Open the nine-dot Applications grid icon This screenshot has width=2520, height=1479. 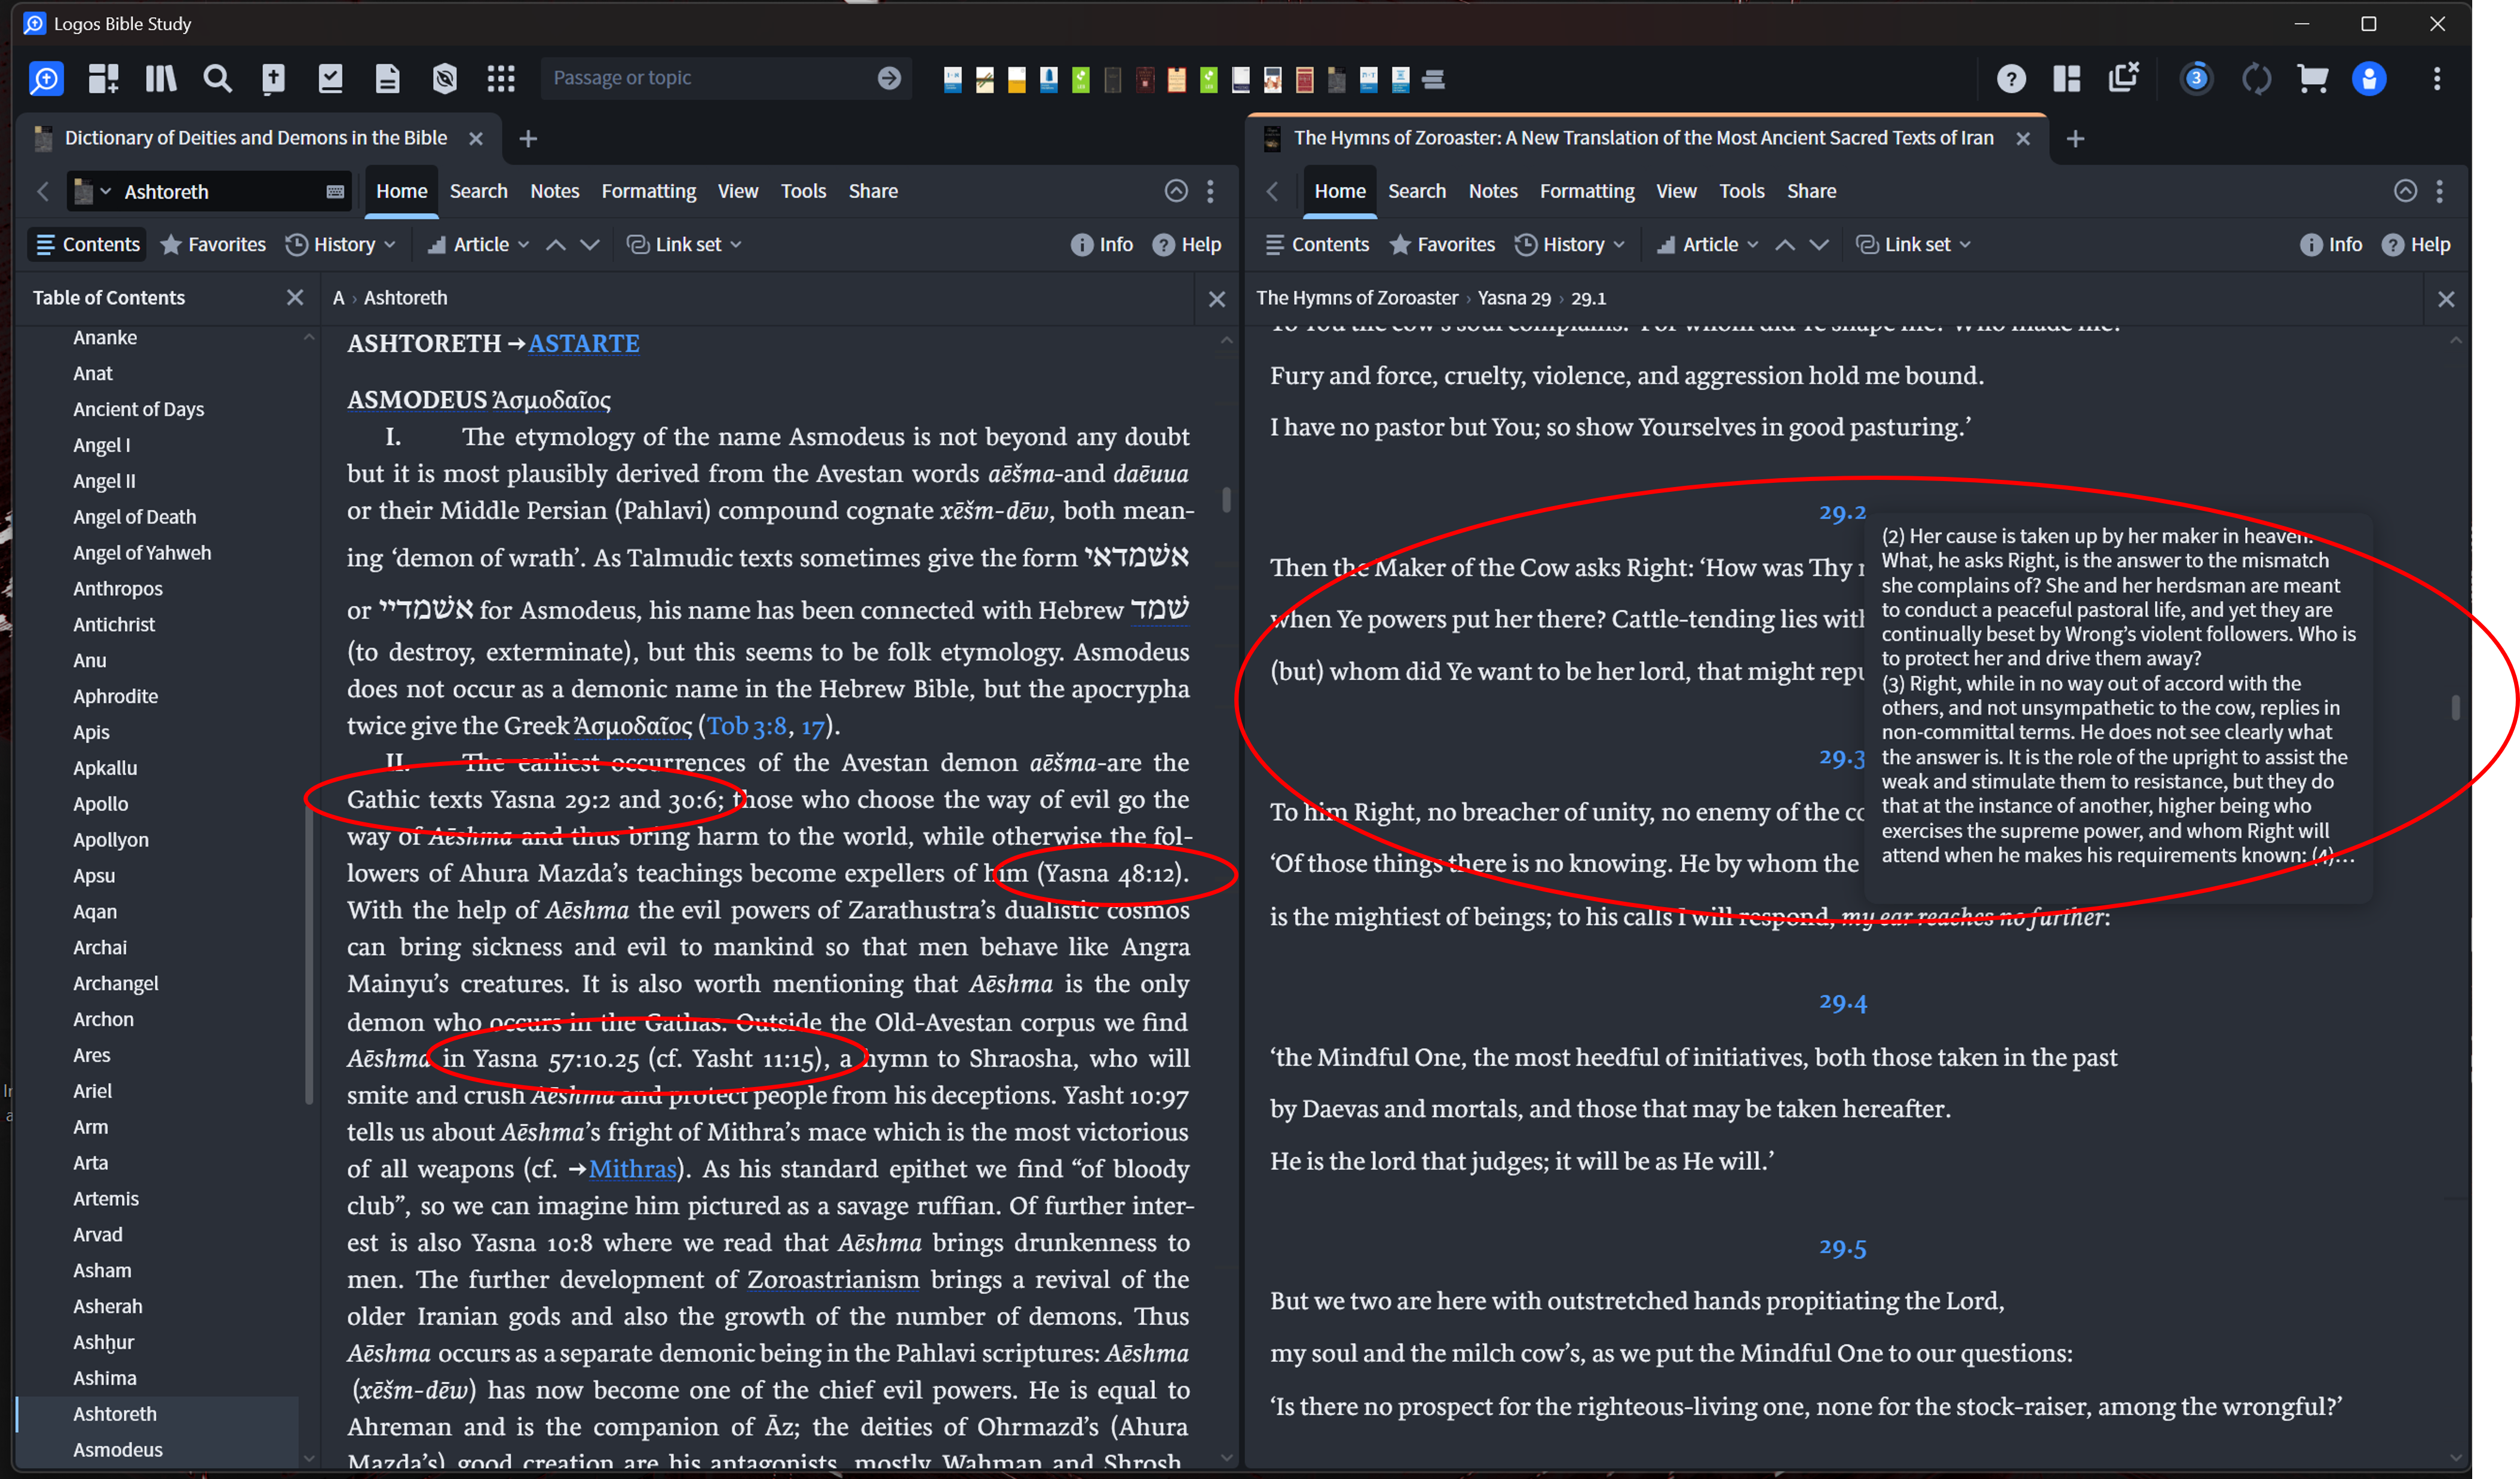tap(500, 78)
